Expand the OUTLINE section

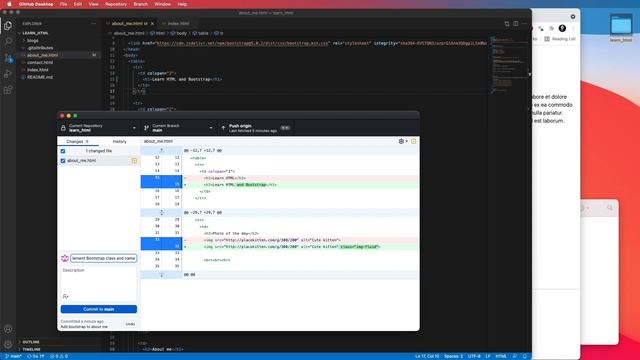coord(31,342)
